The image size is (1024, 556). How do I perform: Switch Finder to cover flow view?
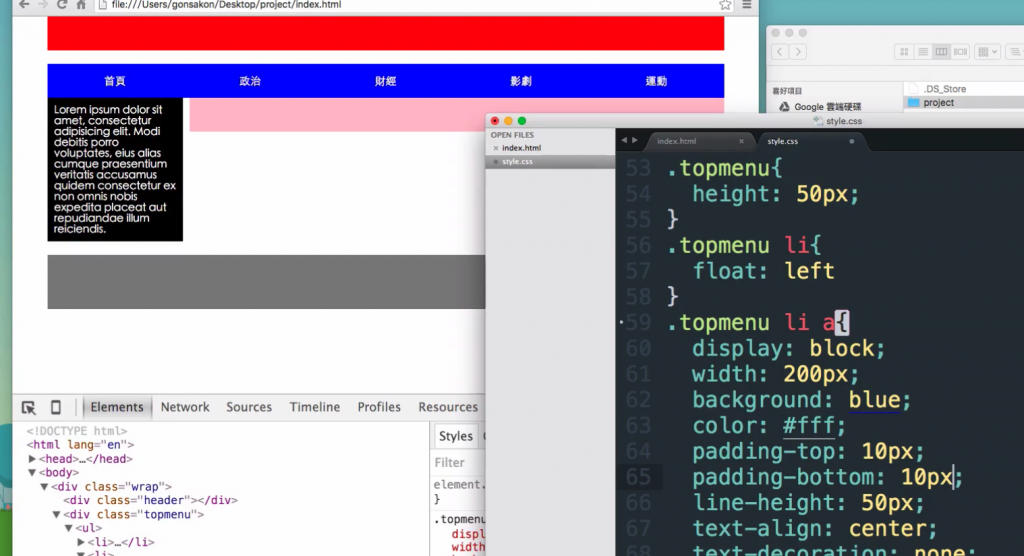coord(960,52)
